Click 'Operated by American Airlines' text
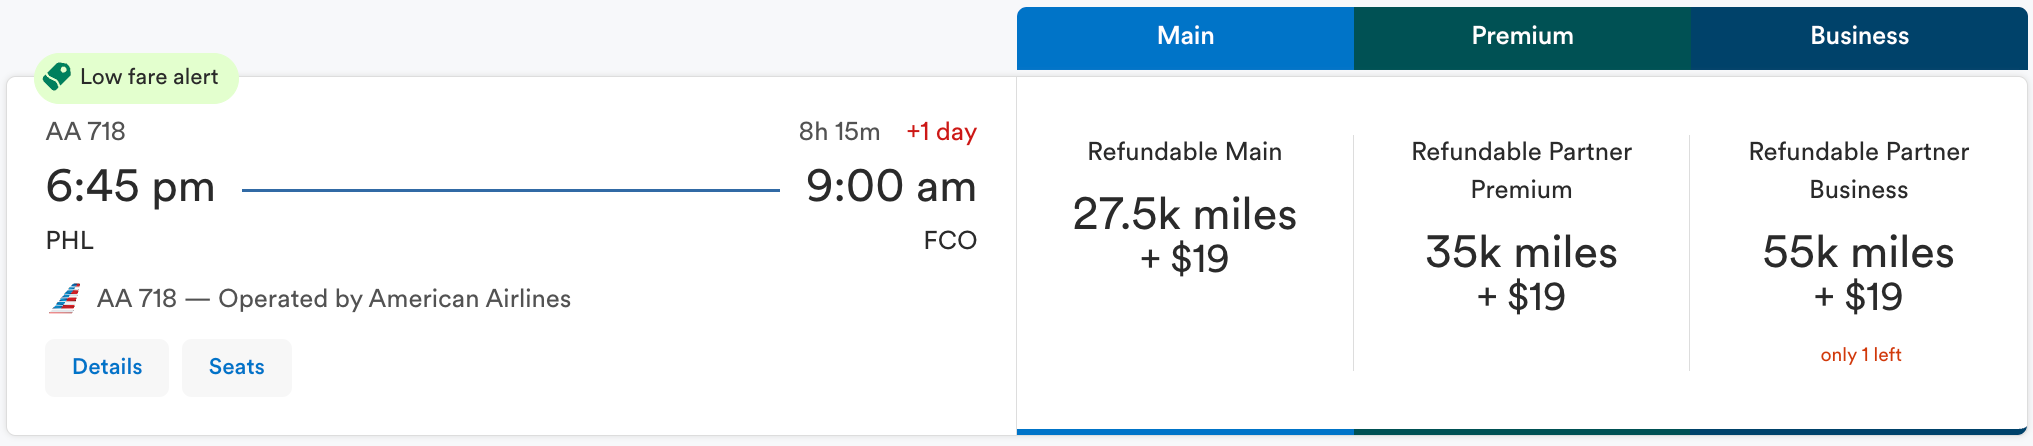 (395, 299)
